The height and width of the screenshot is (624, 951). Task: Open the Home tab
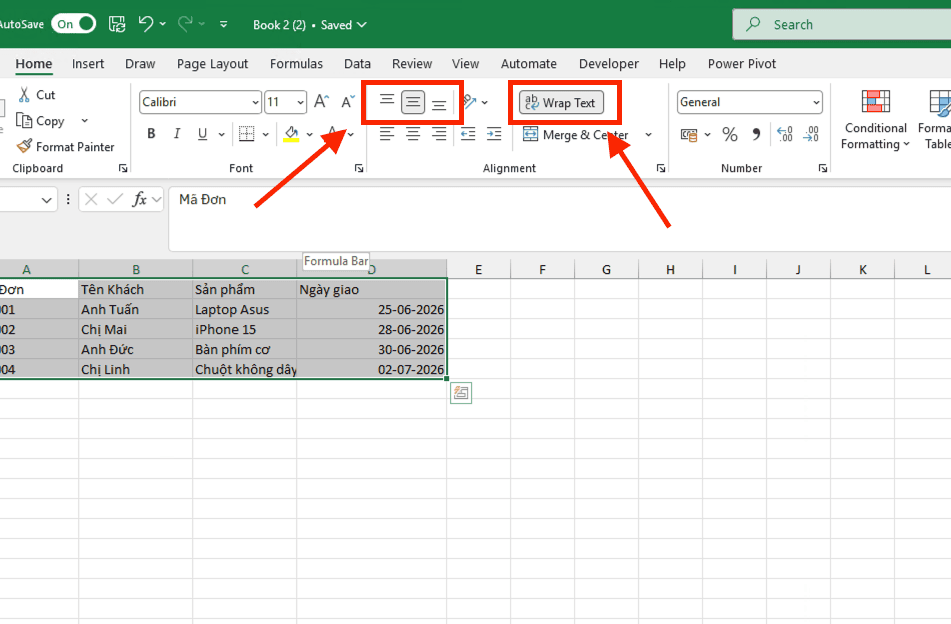point(34,64)
